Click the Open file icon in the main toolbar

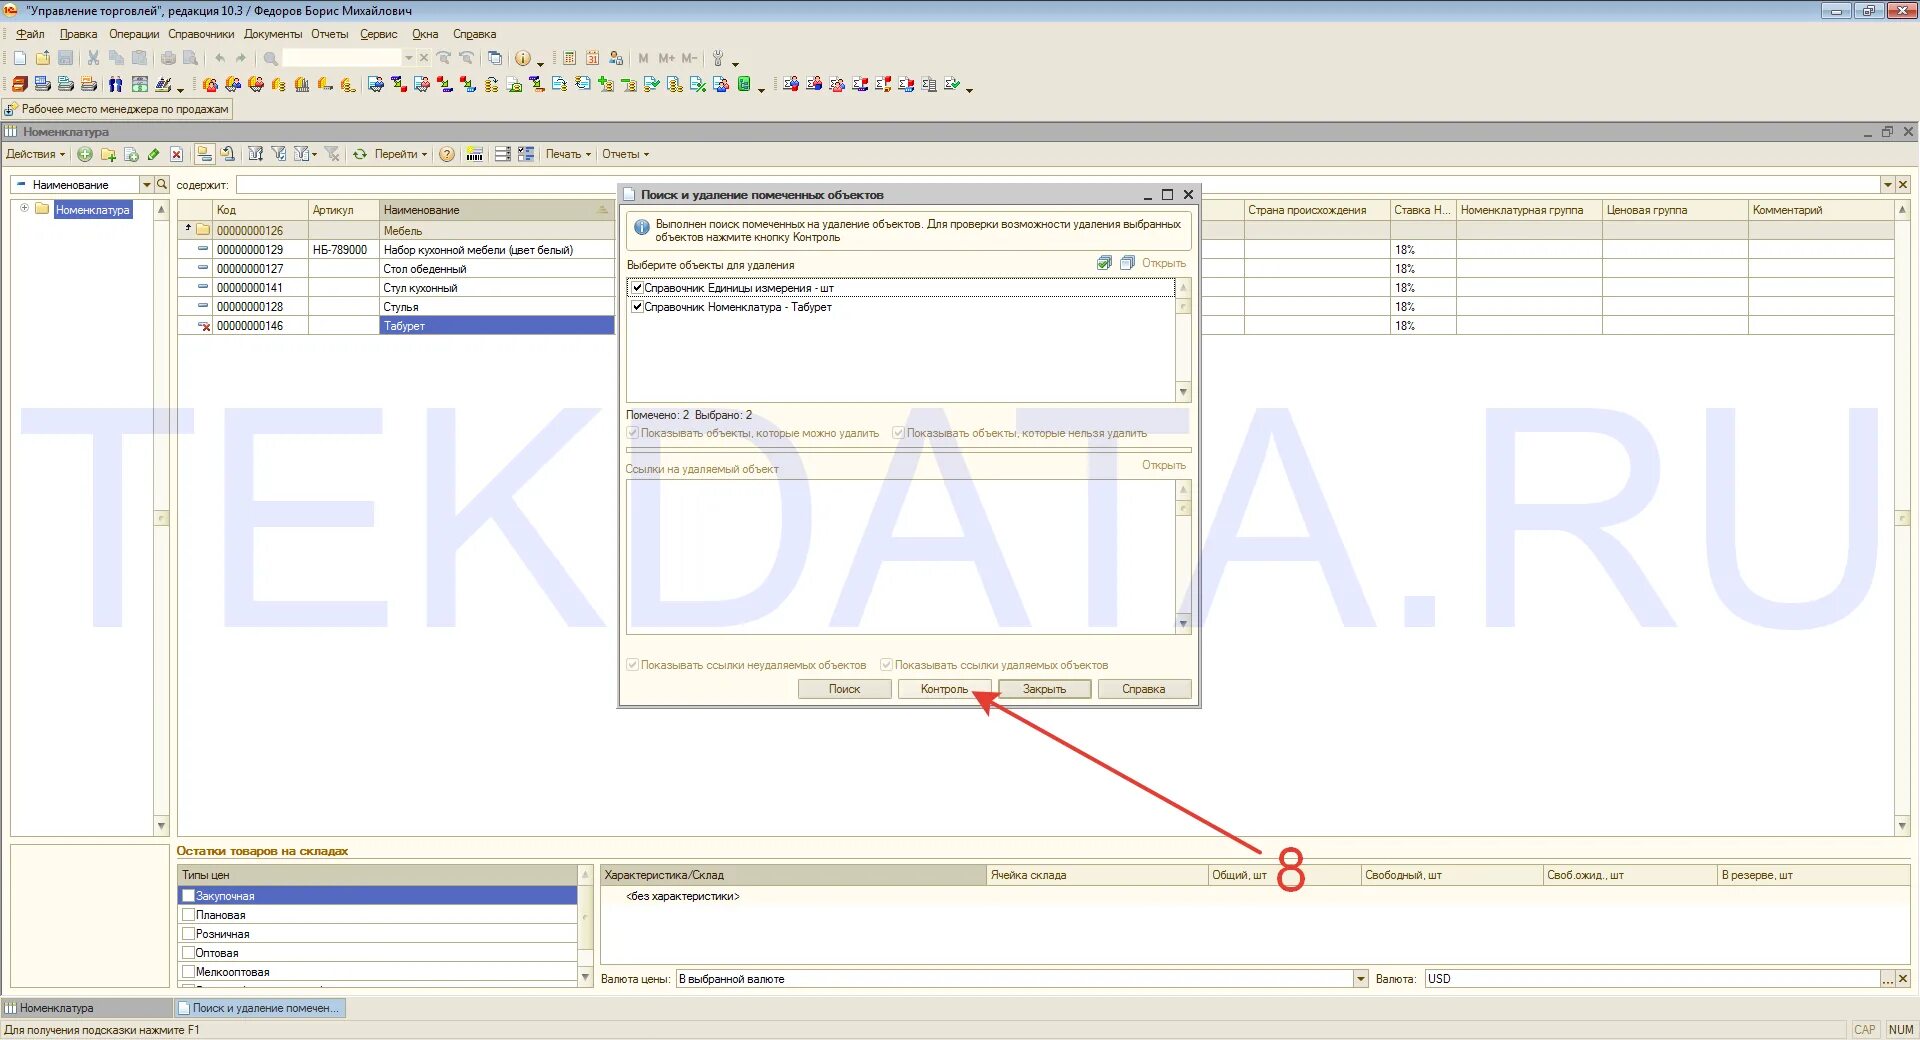pyautogui.click(x=43, y=58)
